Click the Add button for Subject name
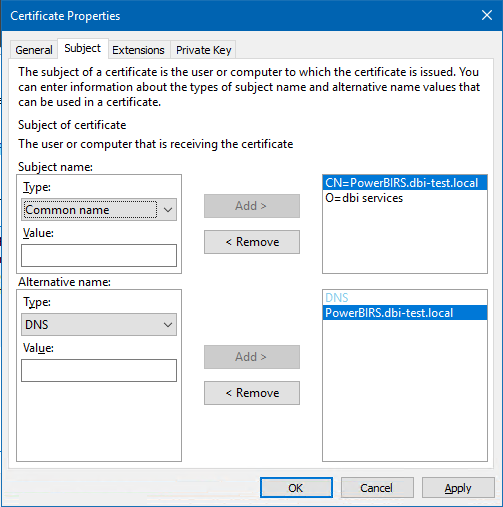This screenshot has width=503, height=507. [252, 206]
